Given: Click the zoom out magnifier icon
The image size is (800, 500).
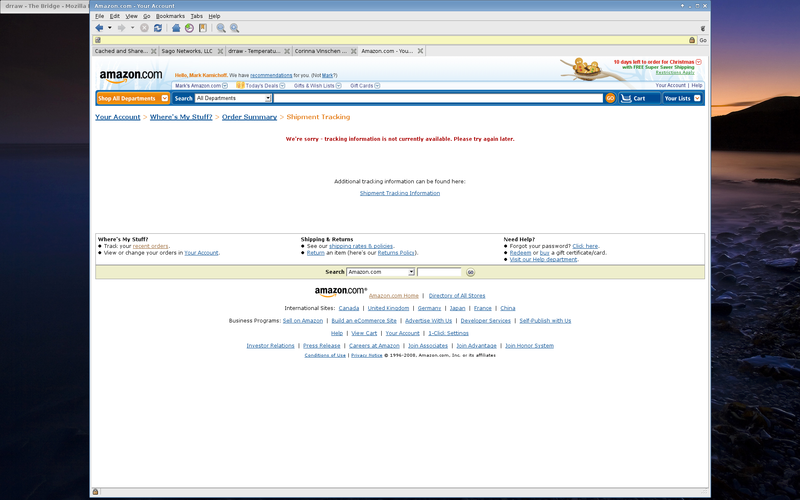Looking at the screenshot, I should coord(221,28).
